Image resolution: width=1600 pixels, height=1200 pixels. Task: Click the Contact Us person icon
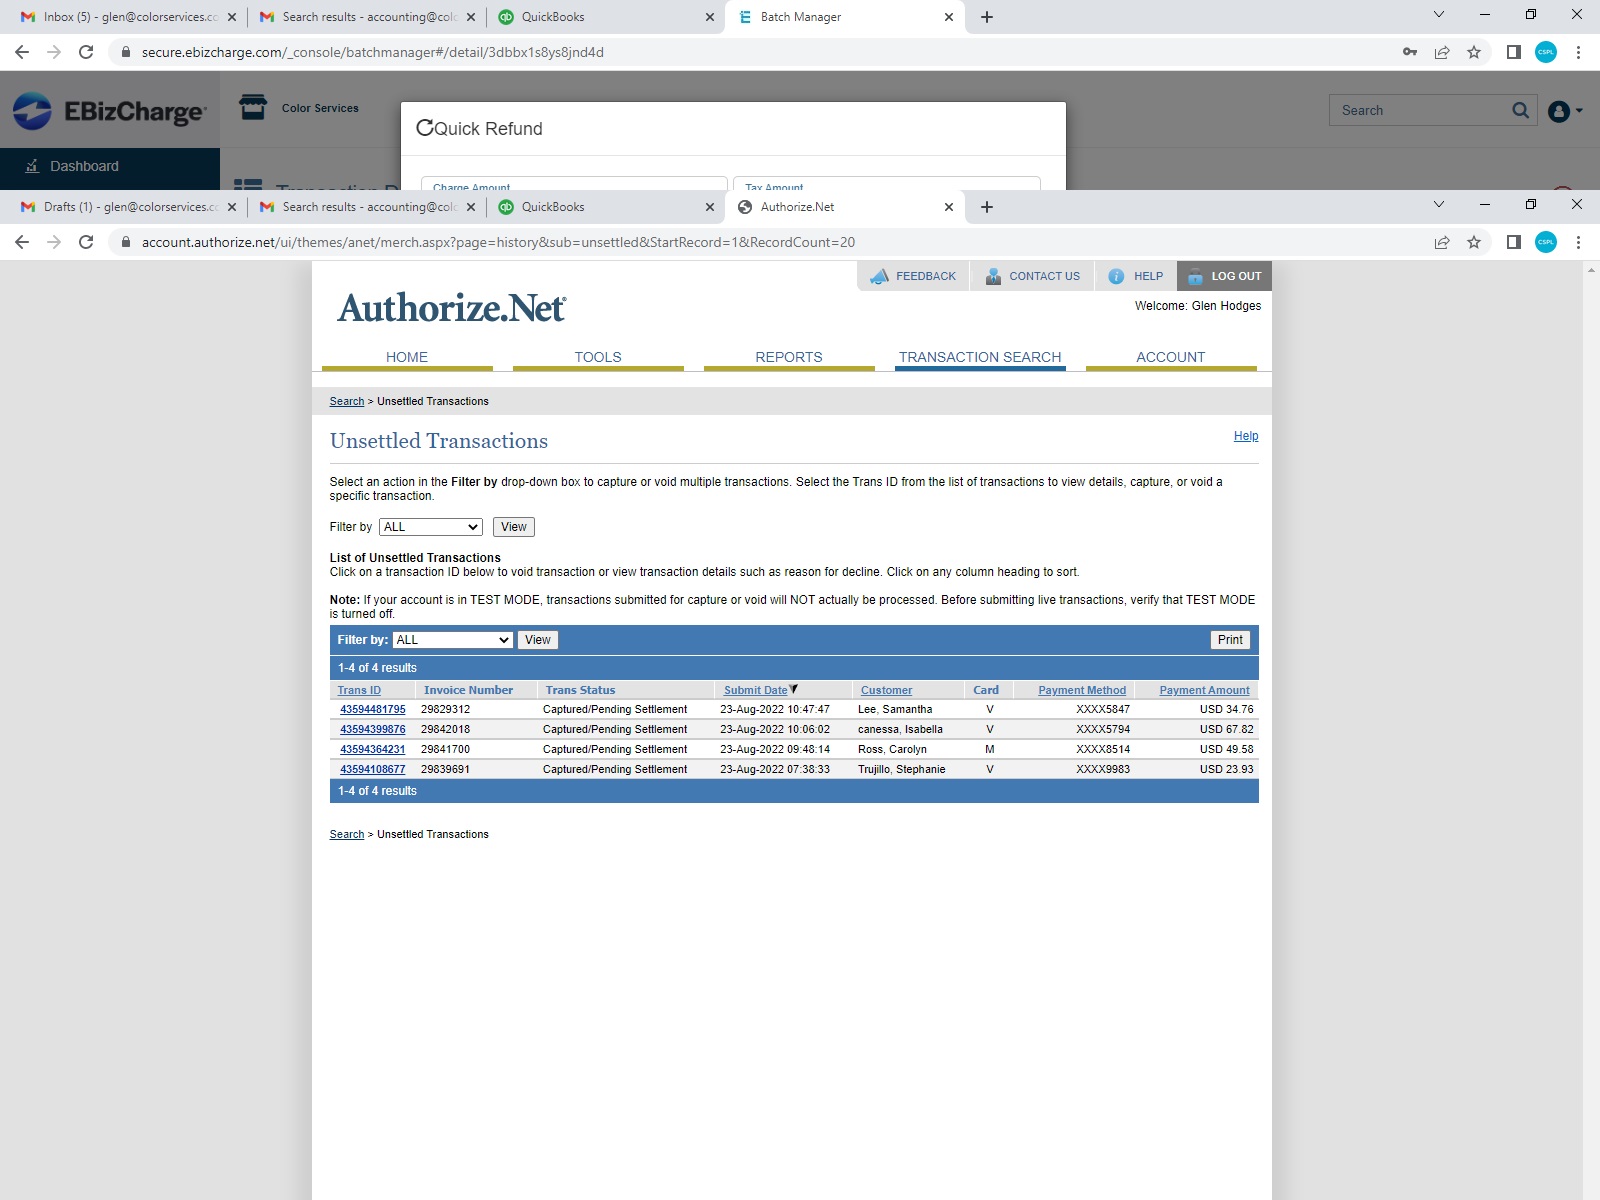[x=993, y=276]
